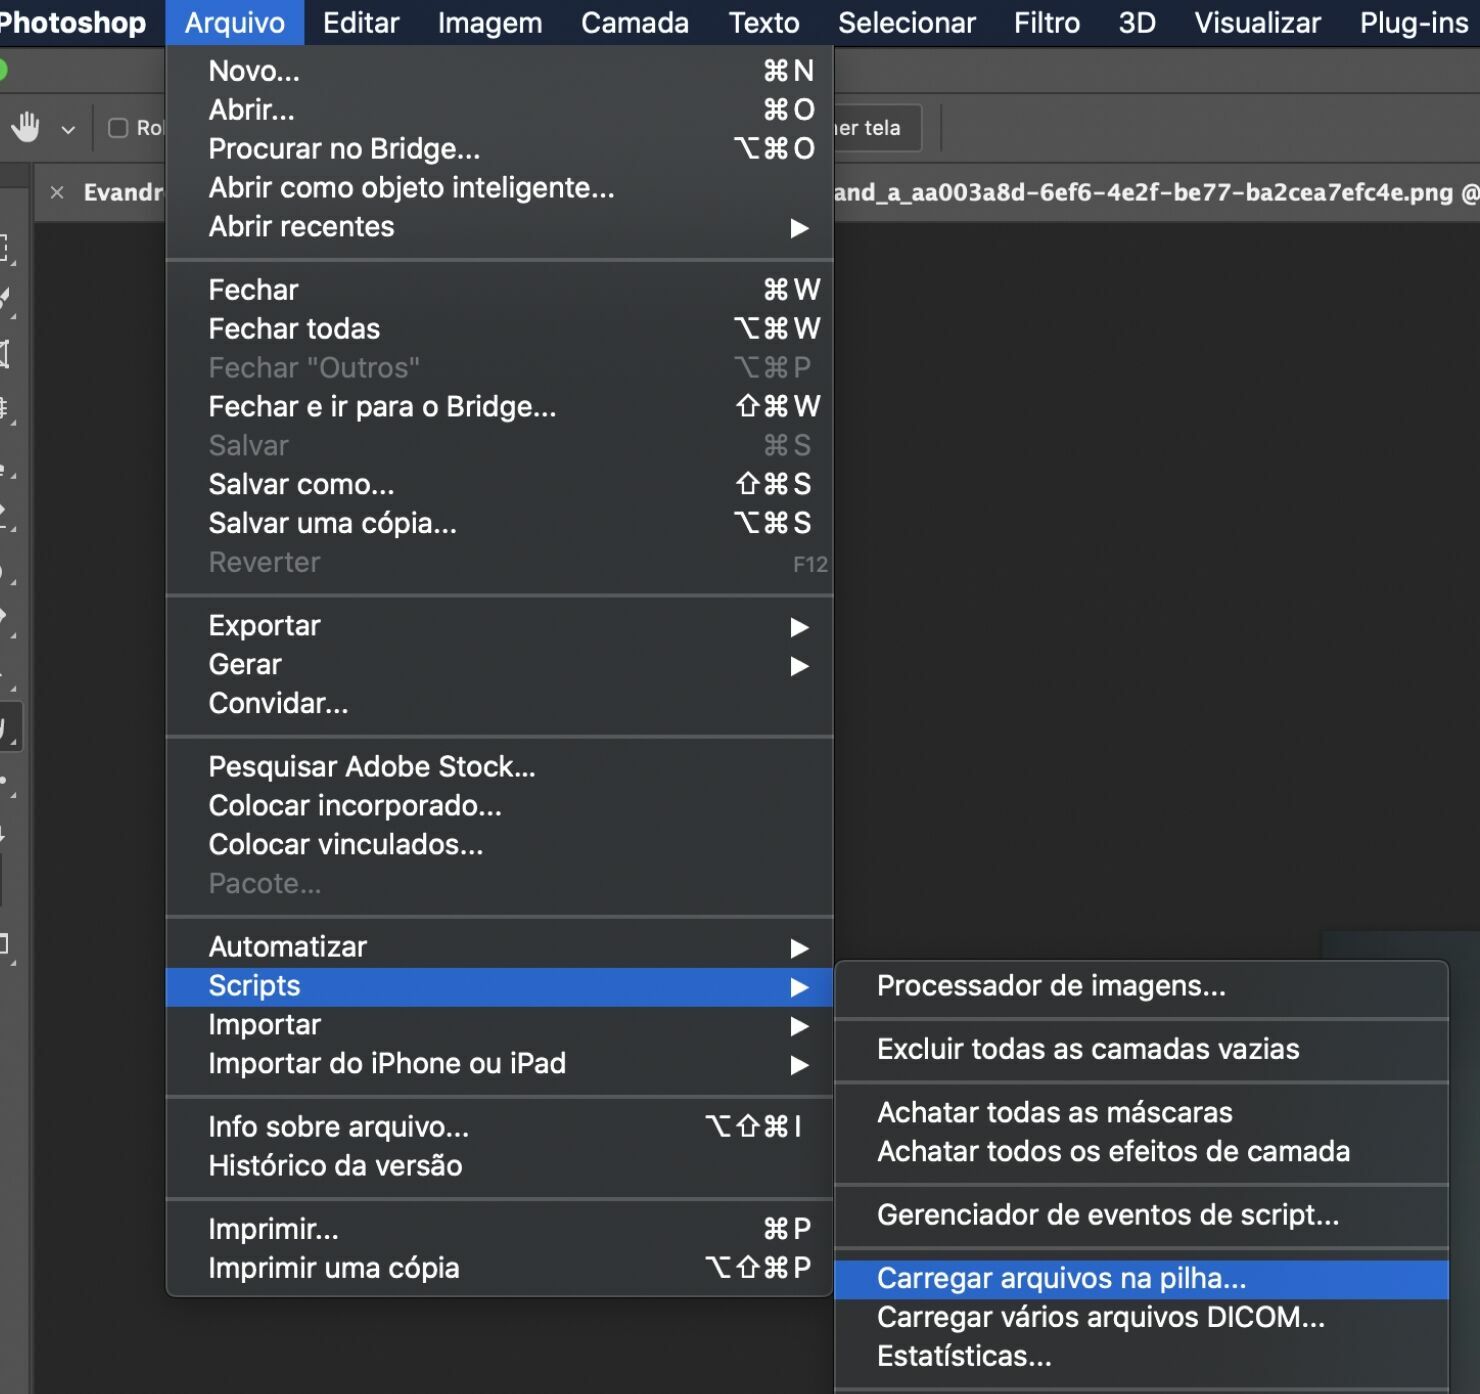This screenshot has width=1480, height=1394.
Task: Open Histórico da versão
Action: 499,1166
